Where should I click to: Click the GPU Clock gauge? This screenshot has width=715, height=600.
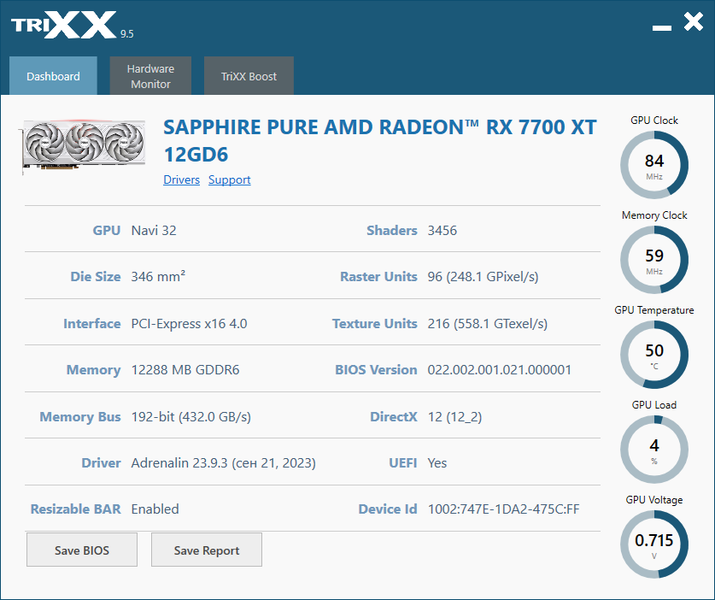point(654,165)
